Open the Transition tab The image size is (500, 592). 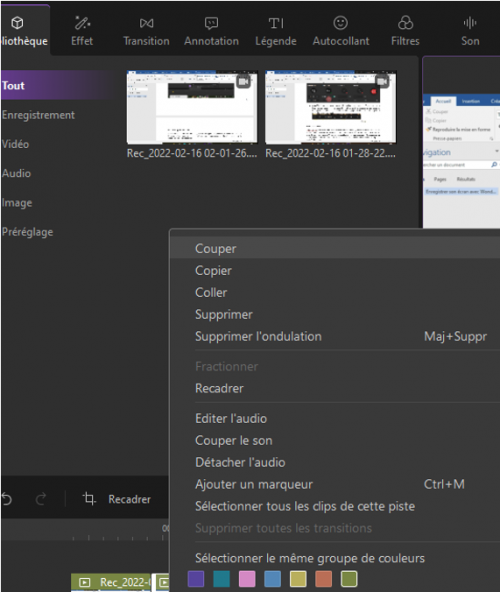[x=147, y=31]
